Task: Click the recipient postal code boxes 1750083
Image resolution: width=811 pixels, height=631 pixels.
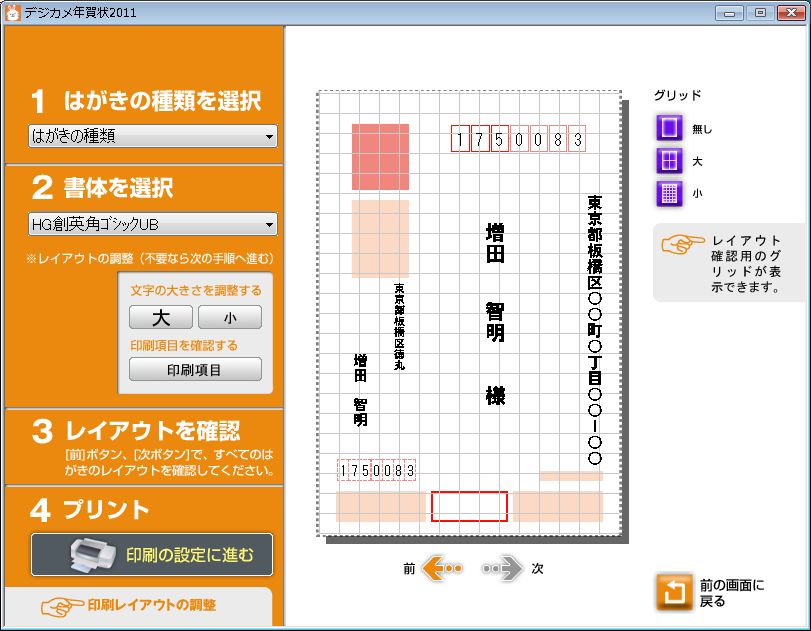Action: click(x=517, y=140)
